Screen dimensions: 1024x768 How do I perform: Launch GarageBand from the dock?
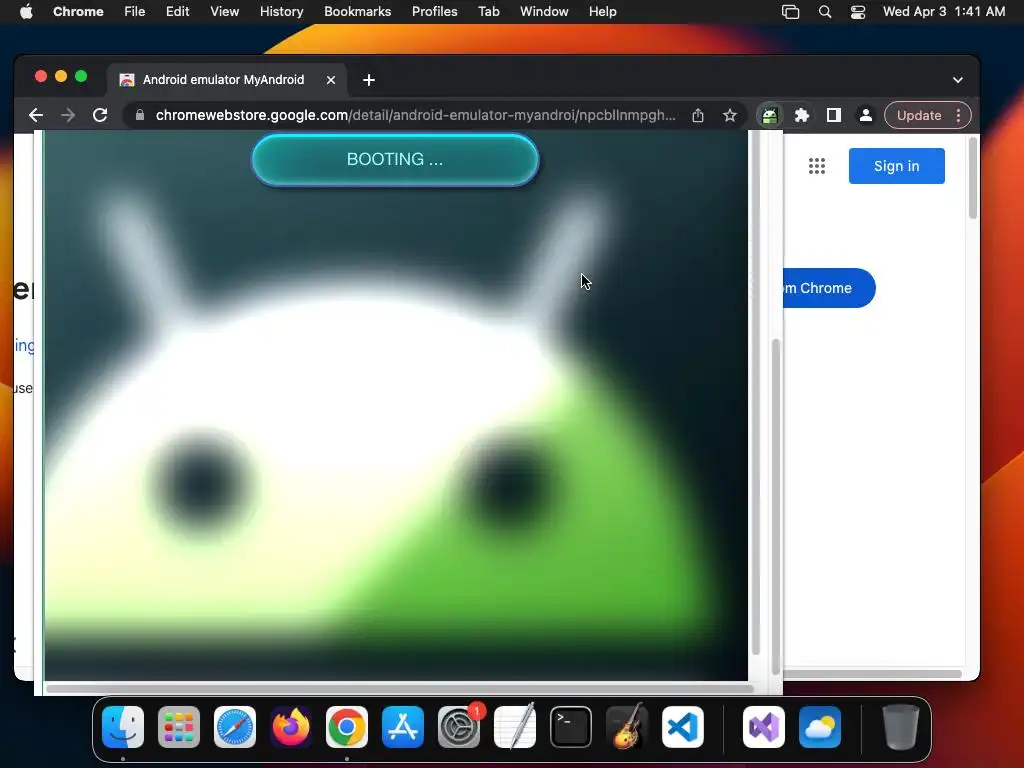pyautogui.click(x=627, y=727)
